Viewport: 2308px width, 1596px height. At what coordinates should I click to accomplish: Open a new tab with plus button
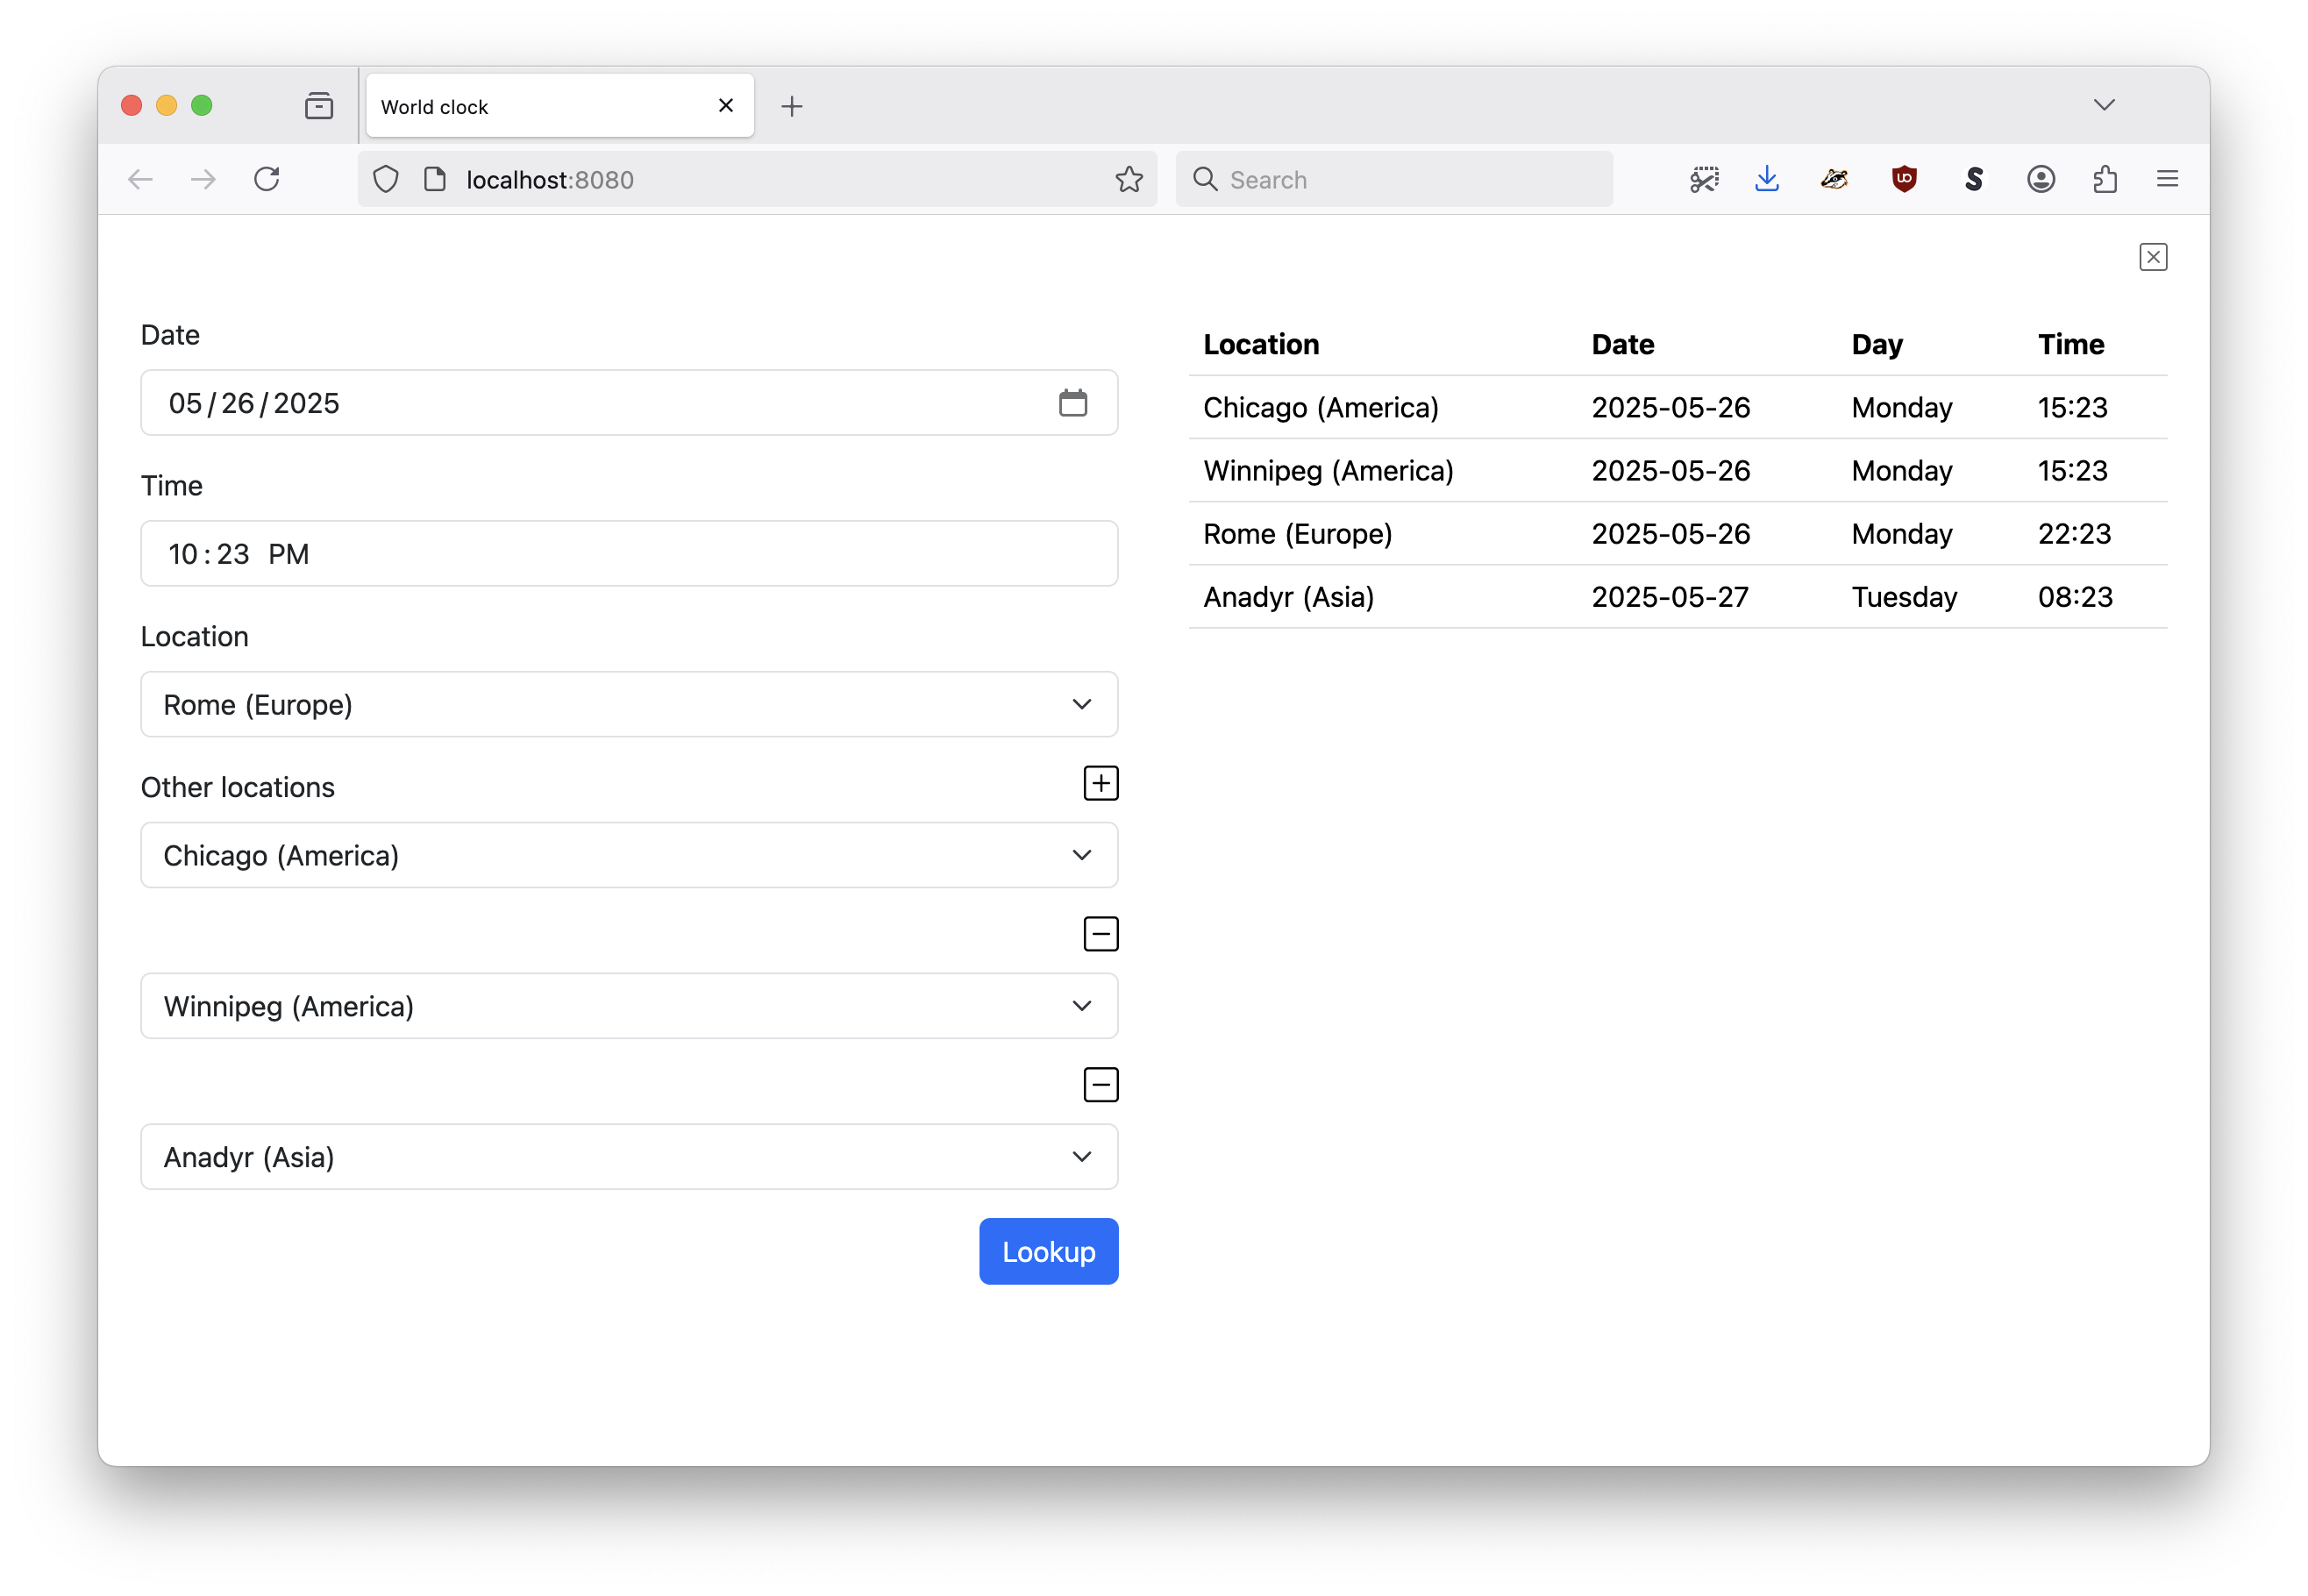[x=791, y=107]
